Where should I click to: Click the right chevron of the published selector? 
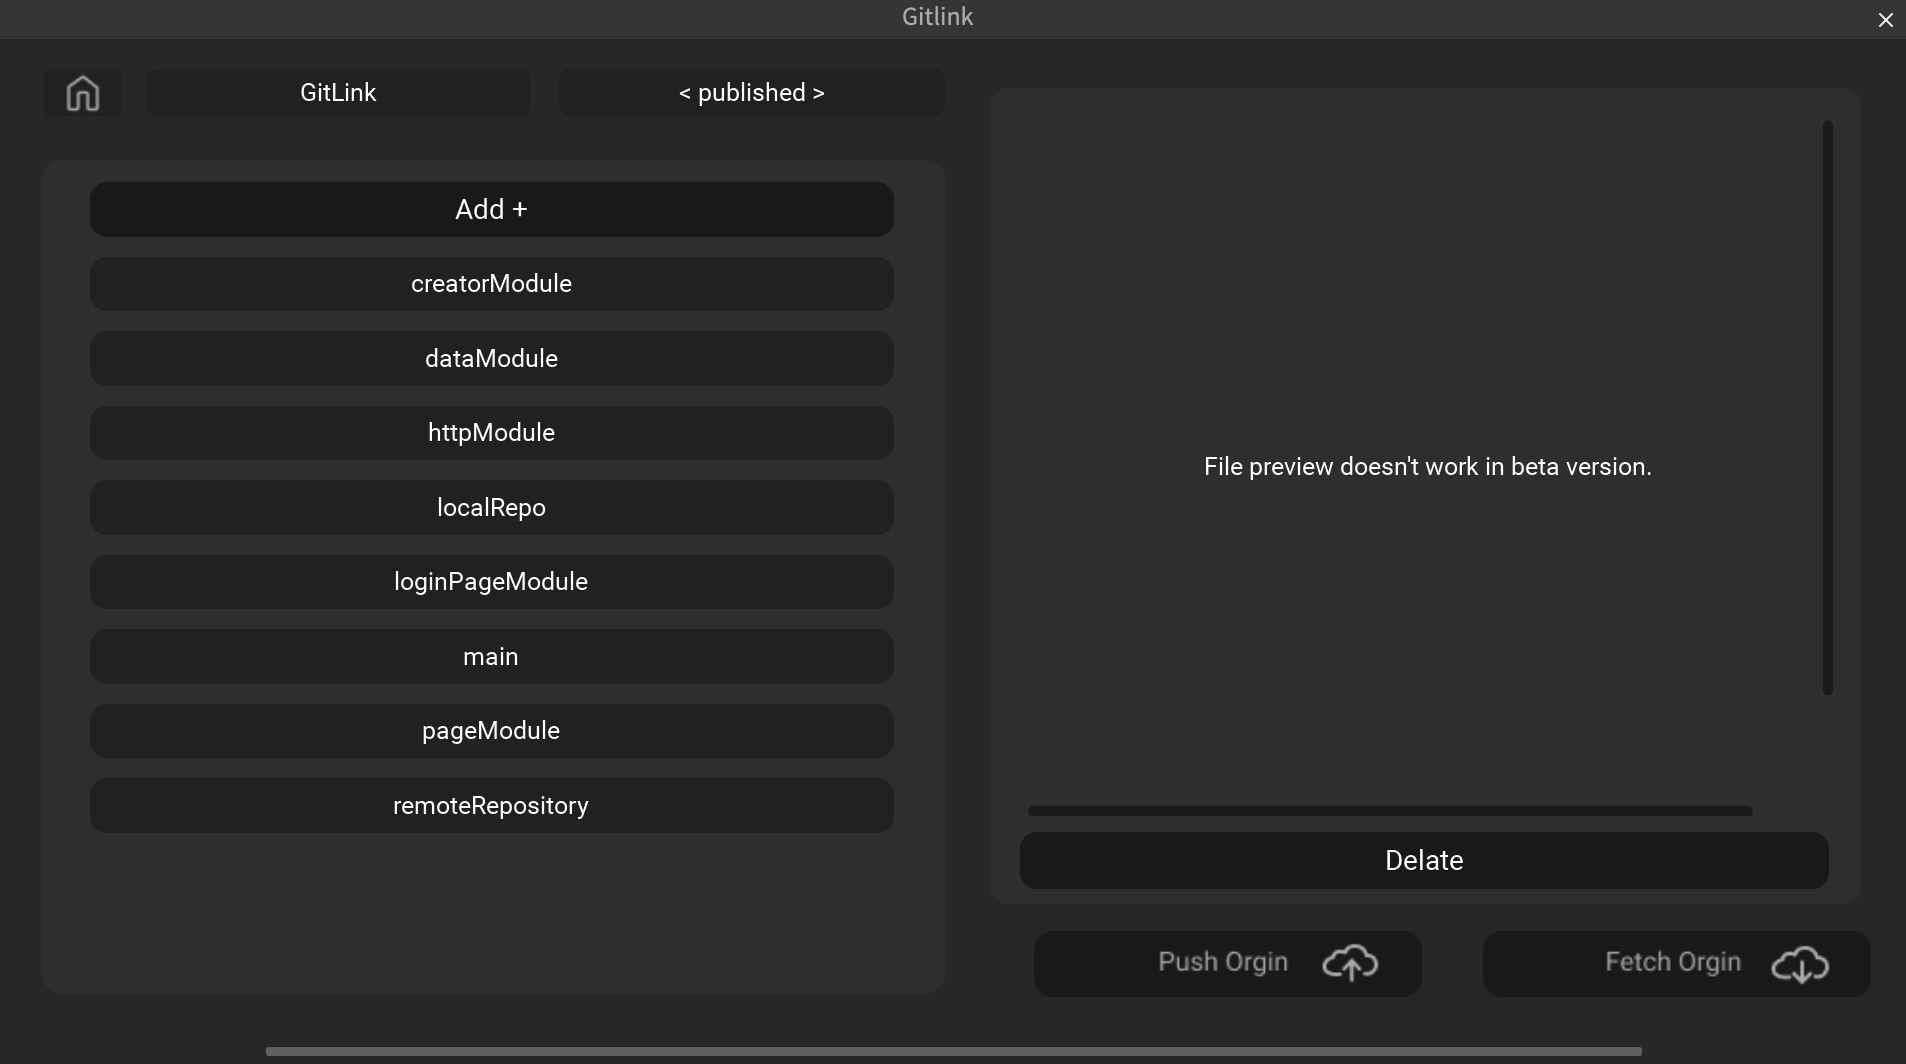(818, 92)
